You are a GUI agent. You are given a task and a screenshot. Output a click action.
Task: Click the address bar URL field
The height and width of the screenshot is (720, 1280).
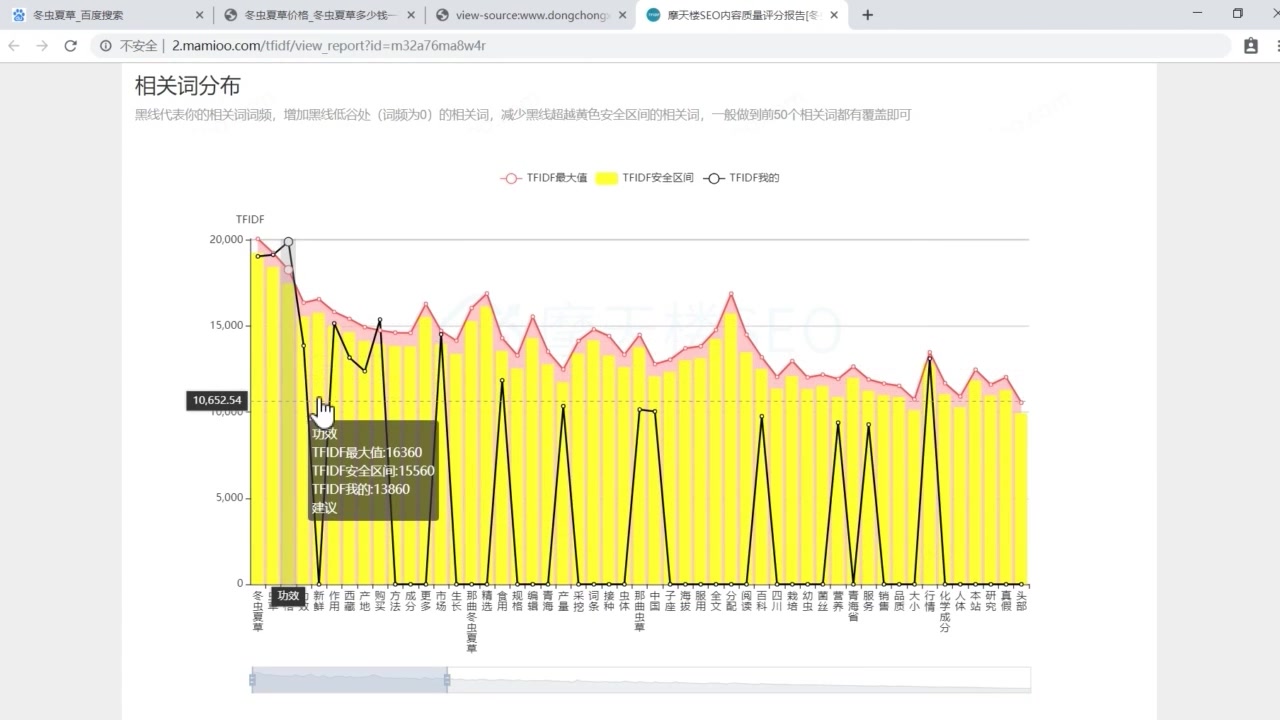(x=660, y=46)
